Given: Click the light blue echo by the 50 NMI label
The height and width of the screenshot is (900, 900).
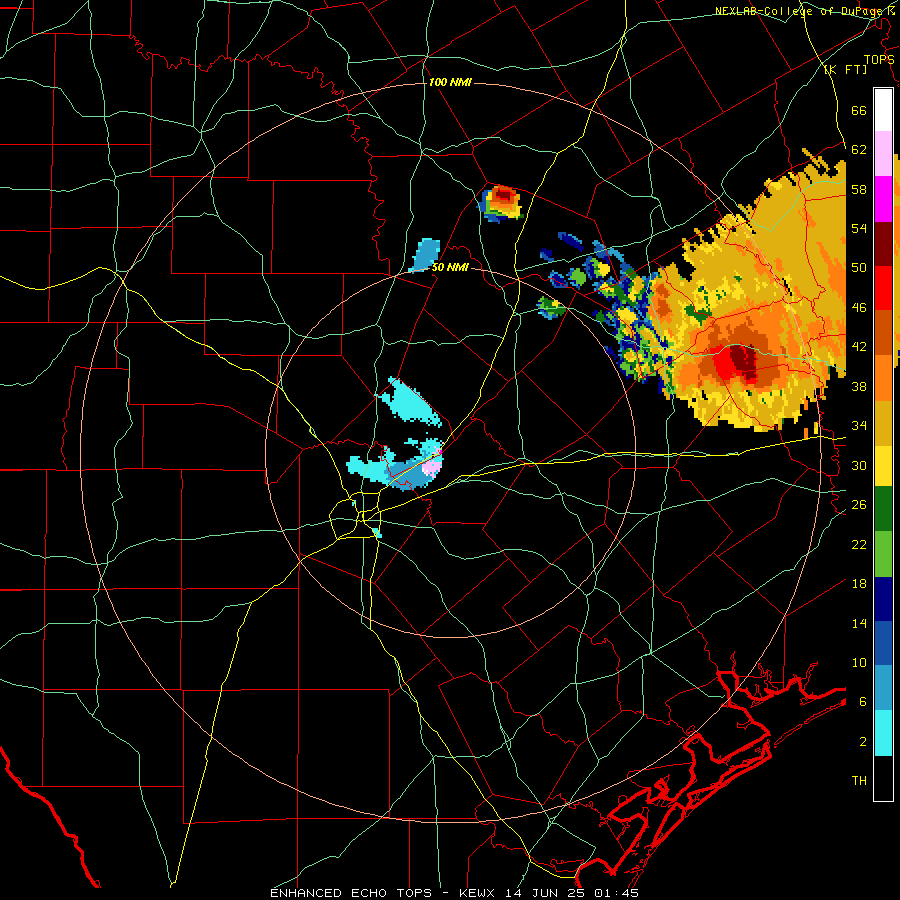Looking at the screenshot, I should pyautogui.click(x=424, y=255).
